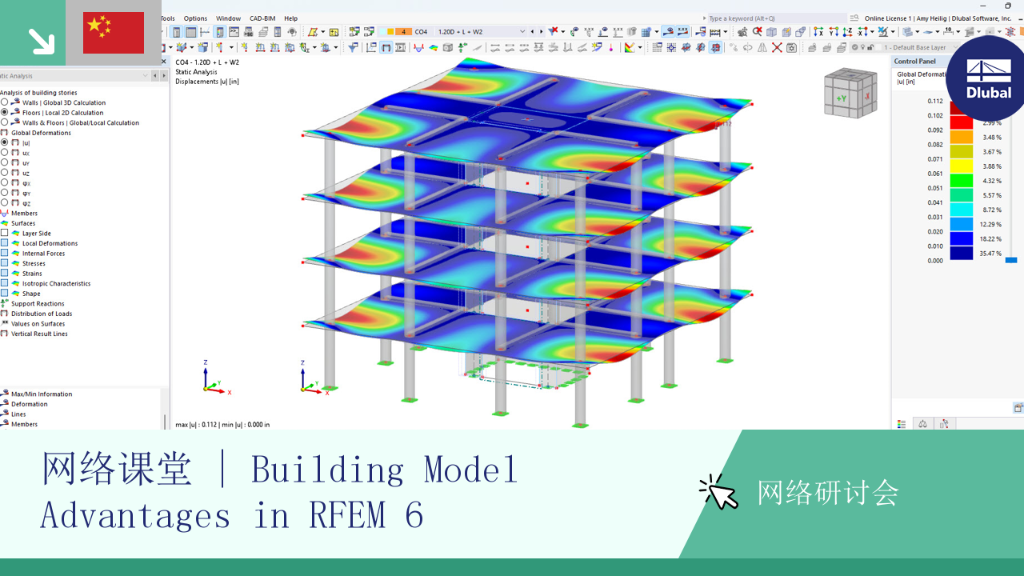
Task: Open the CAD-BIM menu
Action: 262,18
